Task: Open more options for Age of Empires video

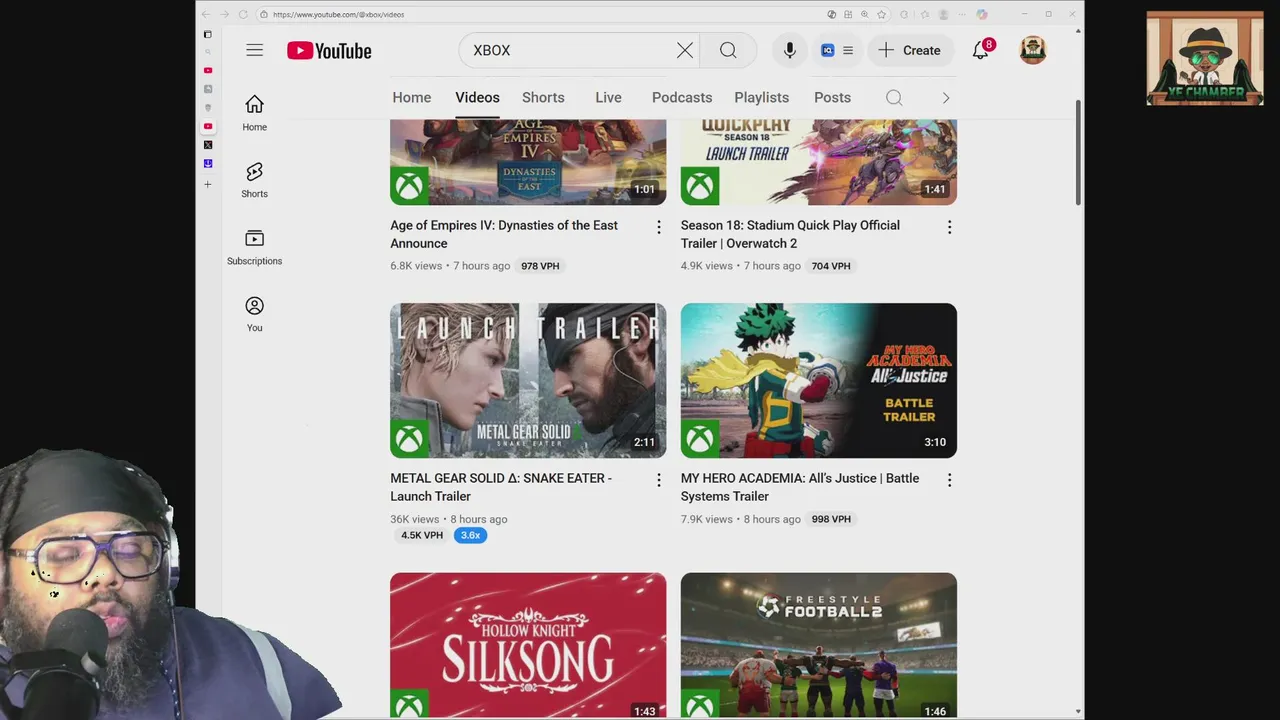Action: (658, 227)
